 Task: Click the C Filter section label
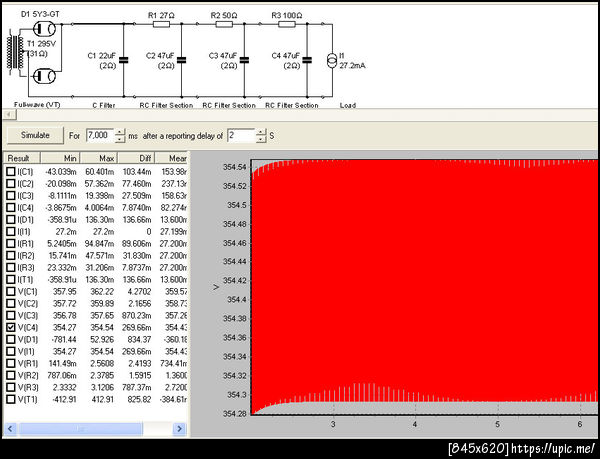[x=104, y=105]
